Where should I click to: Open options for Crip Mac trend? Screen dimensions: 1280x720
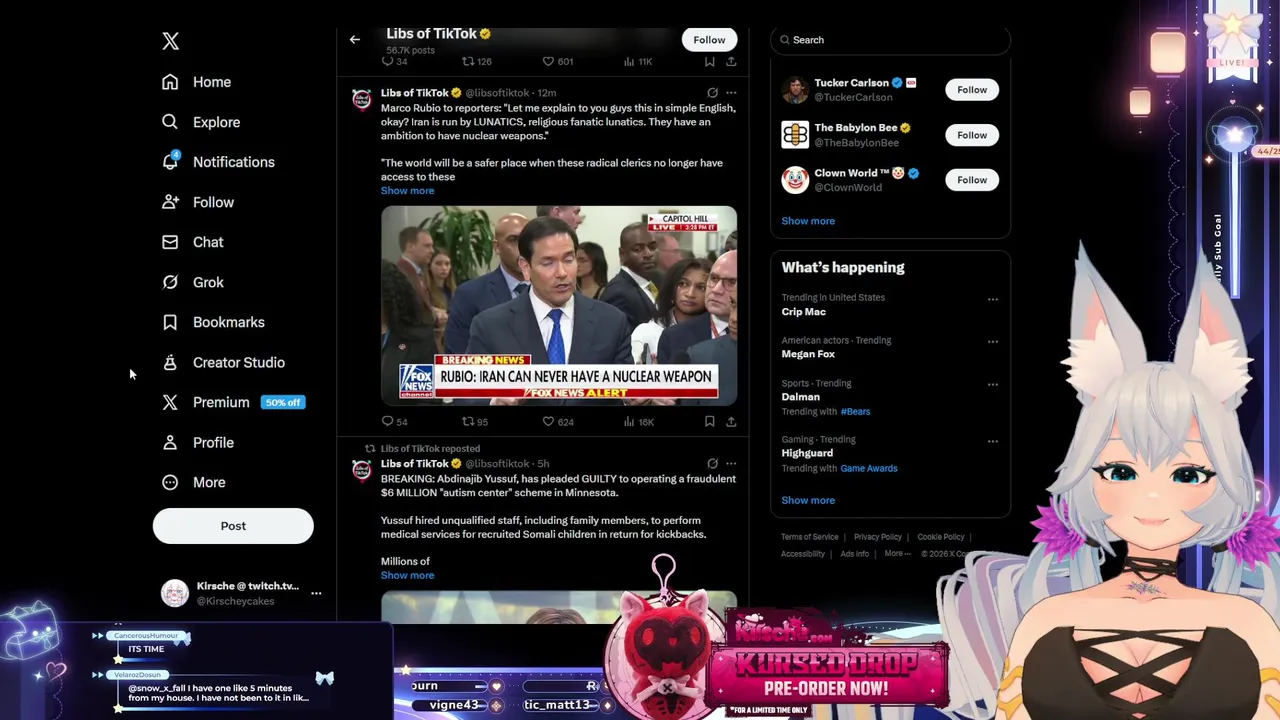[x=992, y=299]
